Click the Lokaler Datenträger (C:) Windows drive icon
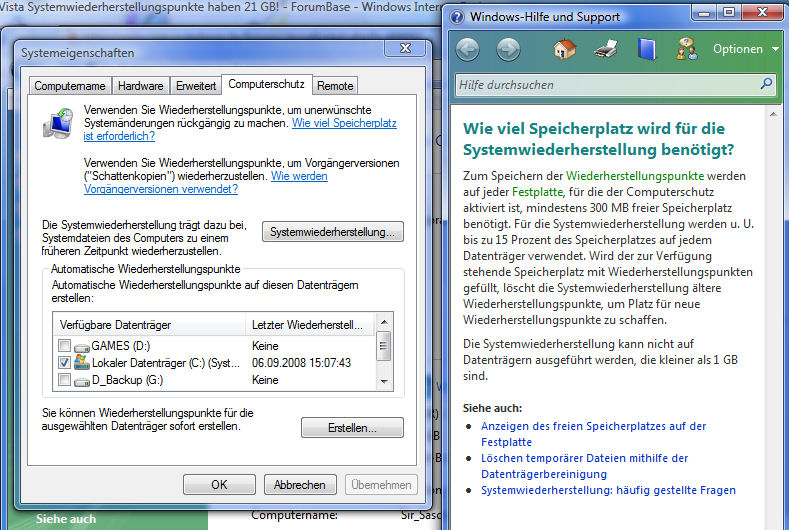789x530 pixels. click(x=82, y=362)
